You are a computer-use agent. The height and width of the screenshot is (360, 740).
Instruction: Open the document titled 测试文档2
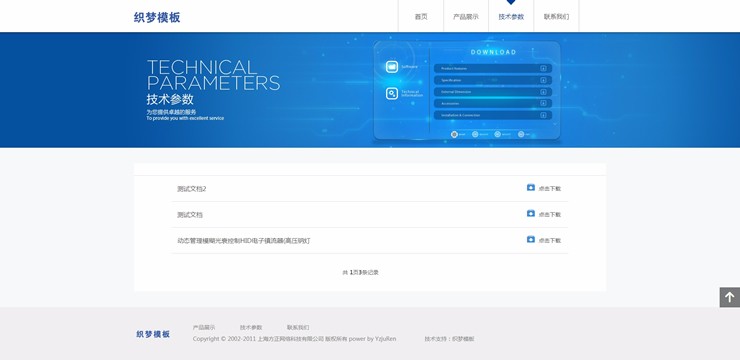192,189
